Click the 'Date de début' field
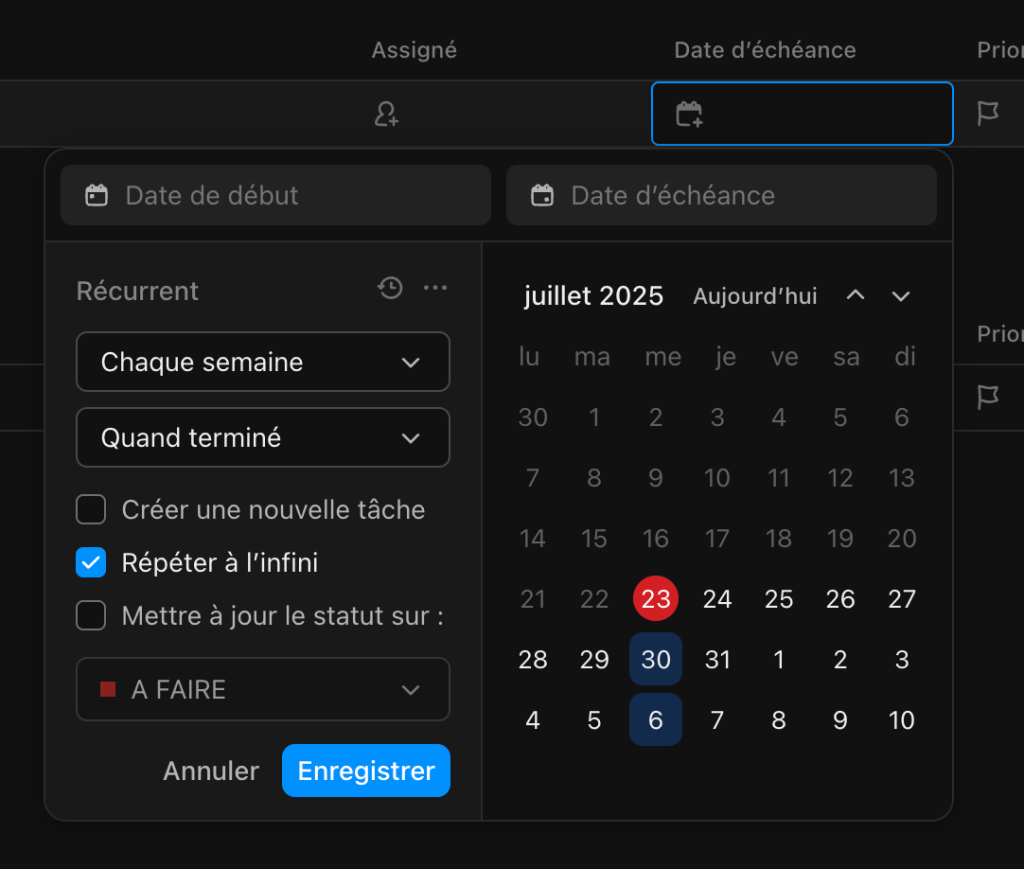The width and height of the screenshot is (1024, 869). tap(276, 195)
